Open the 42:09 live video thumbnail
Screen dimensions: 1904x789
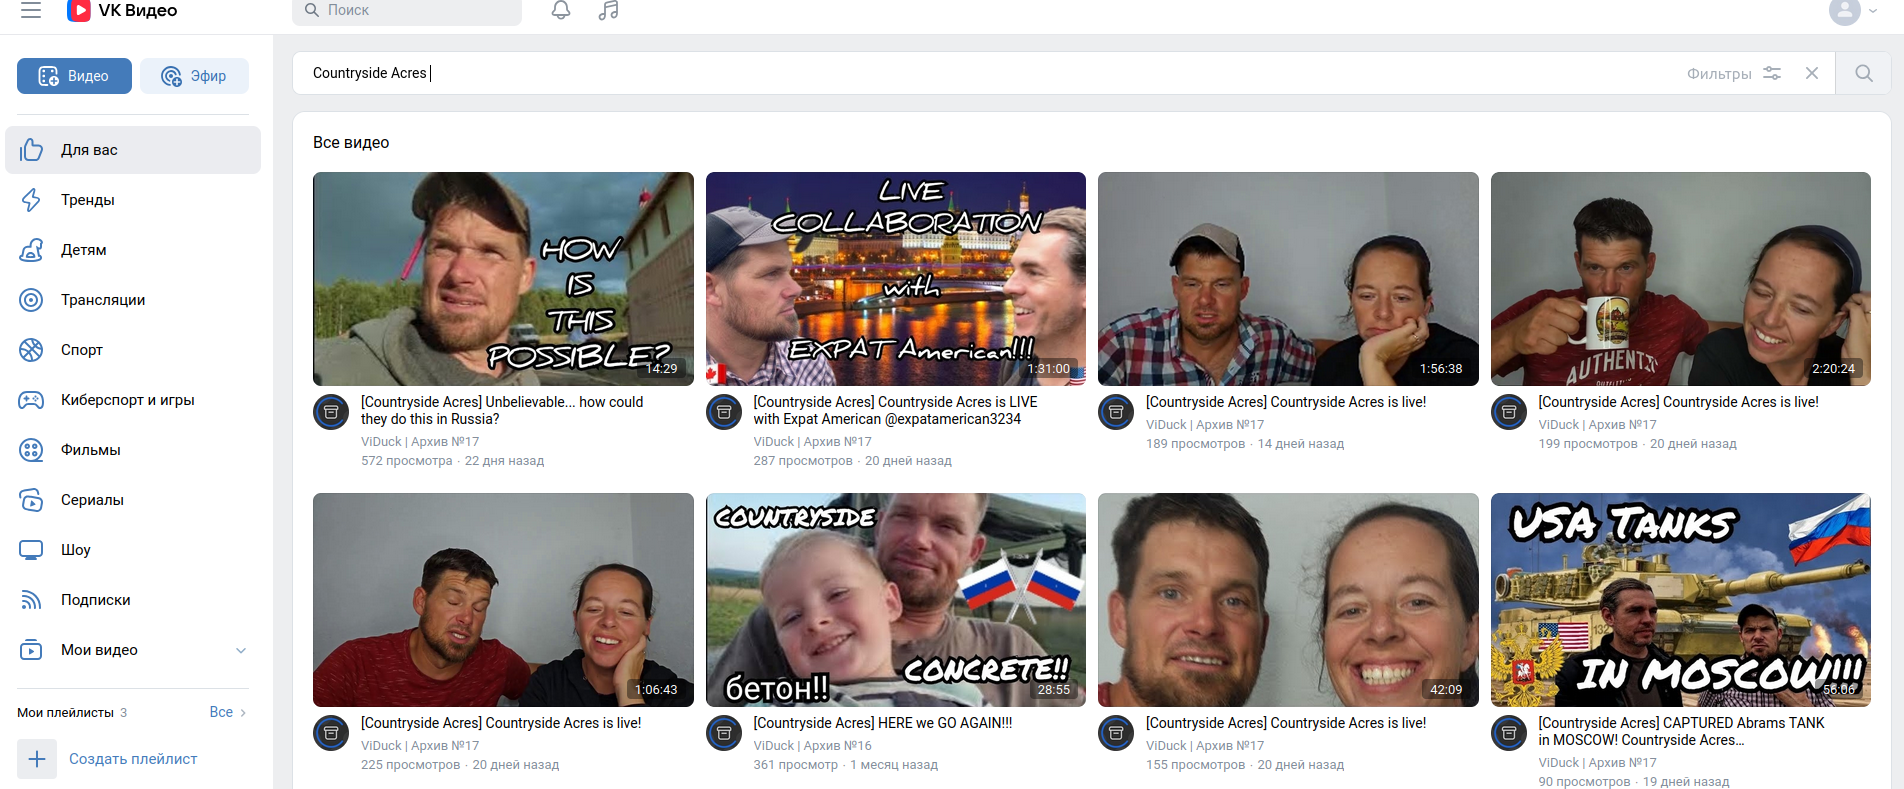pyautogui.click(x=1288, y=600)
